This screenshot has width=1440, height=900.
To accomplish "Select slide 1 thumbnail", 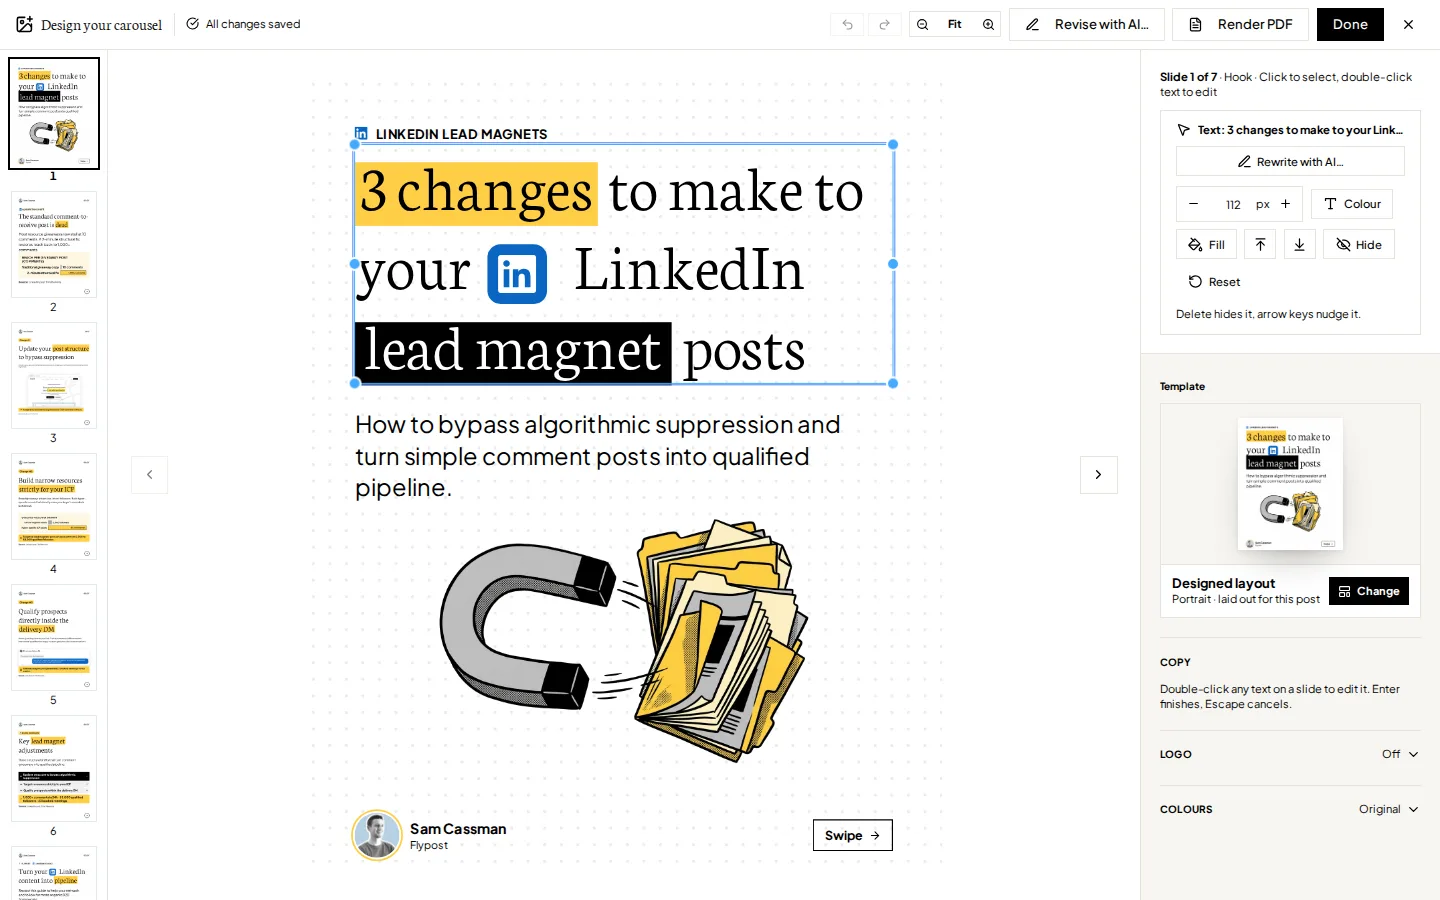I will 54,113.
